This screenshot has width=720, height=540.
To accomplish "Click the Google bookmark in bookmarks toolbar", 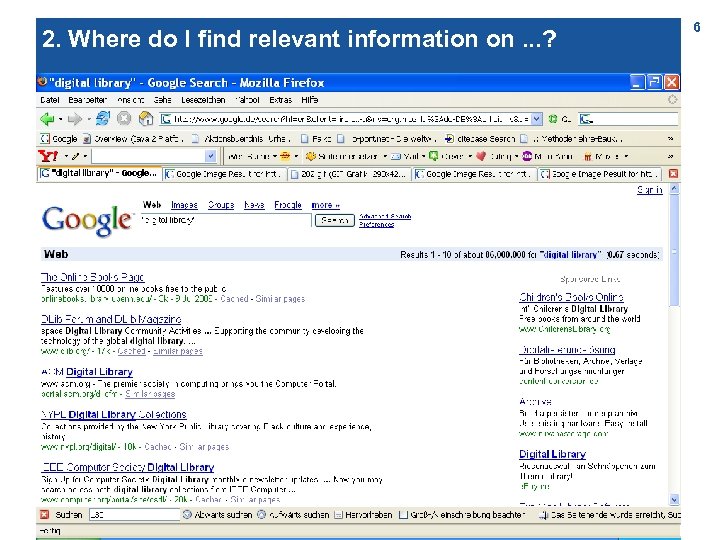I will [x=59, y=139].
